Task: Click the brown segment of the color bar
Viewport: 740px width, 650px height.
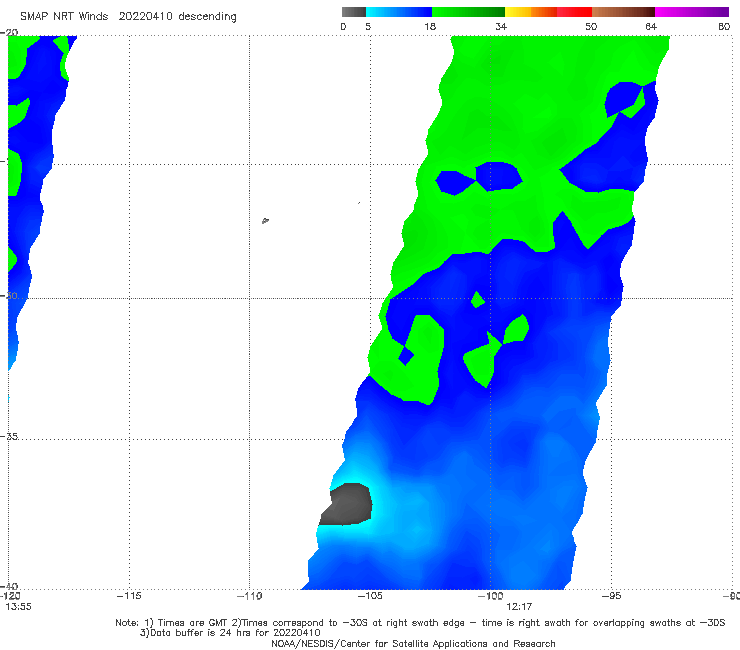Action: [x=623, y=12]
